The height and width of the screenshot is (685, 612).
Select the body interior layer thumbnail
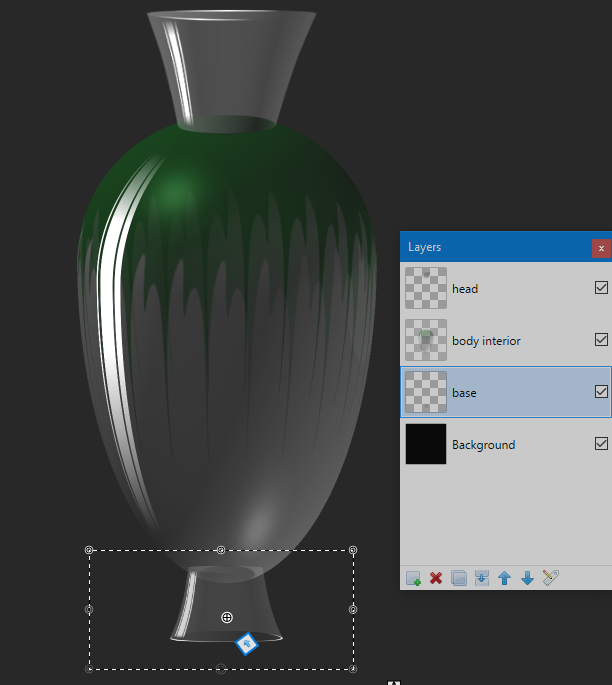click(x=426, y=340)
